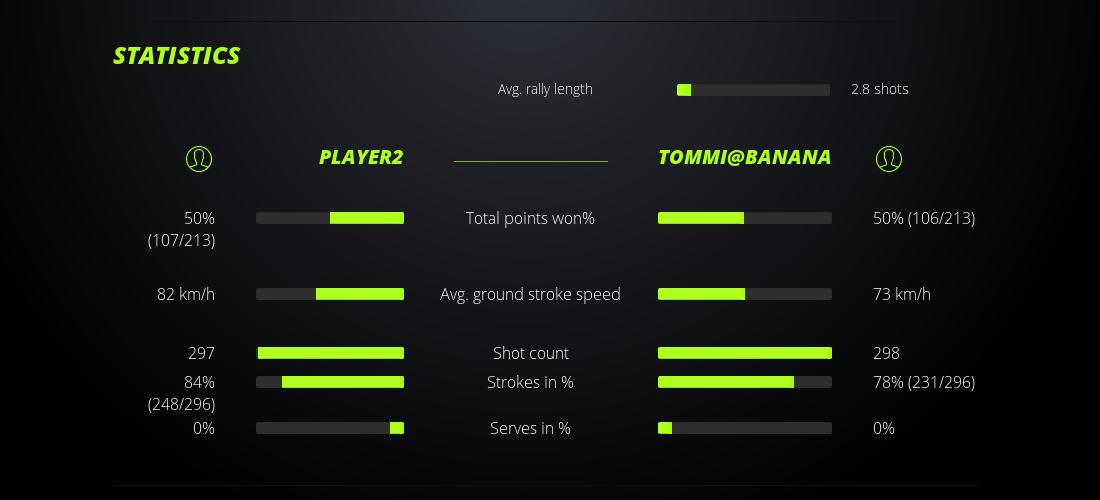Screen dimensions: 1100x500
Task: Select the PLAYER2 name heading
Action: tap(361, 157)
